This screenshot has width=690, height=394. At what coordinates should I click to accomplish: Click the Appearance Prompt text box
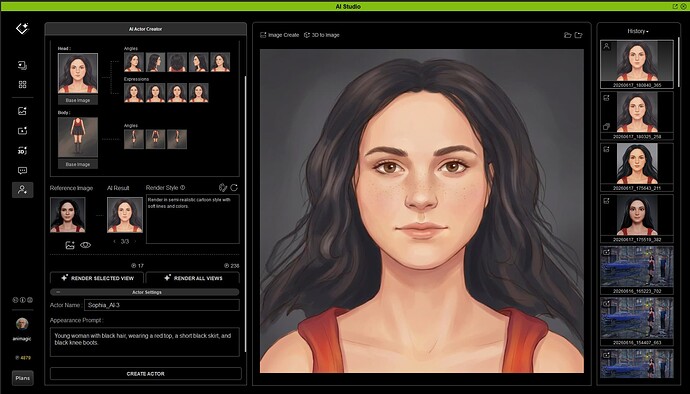(x=145, y=342)
